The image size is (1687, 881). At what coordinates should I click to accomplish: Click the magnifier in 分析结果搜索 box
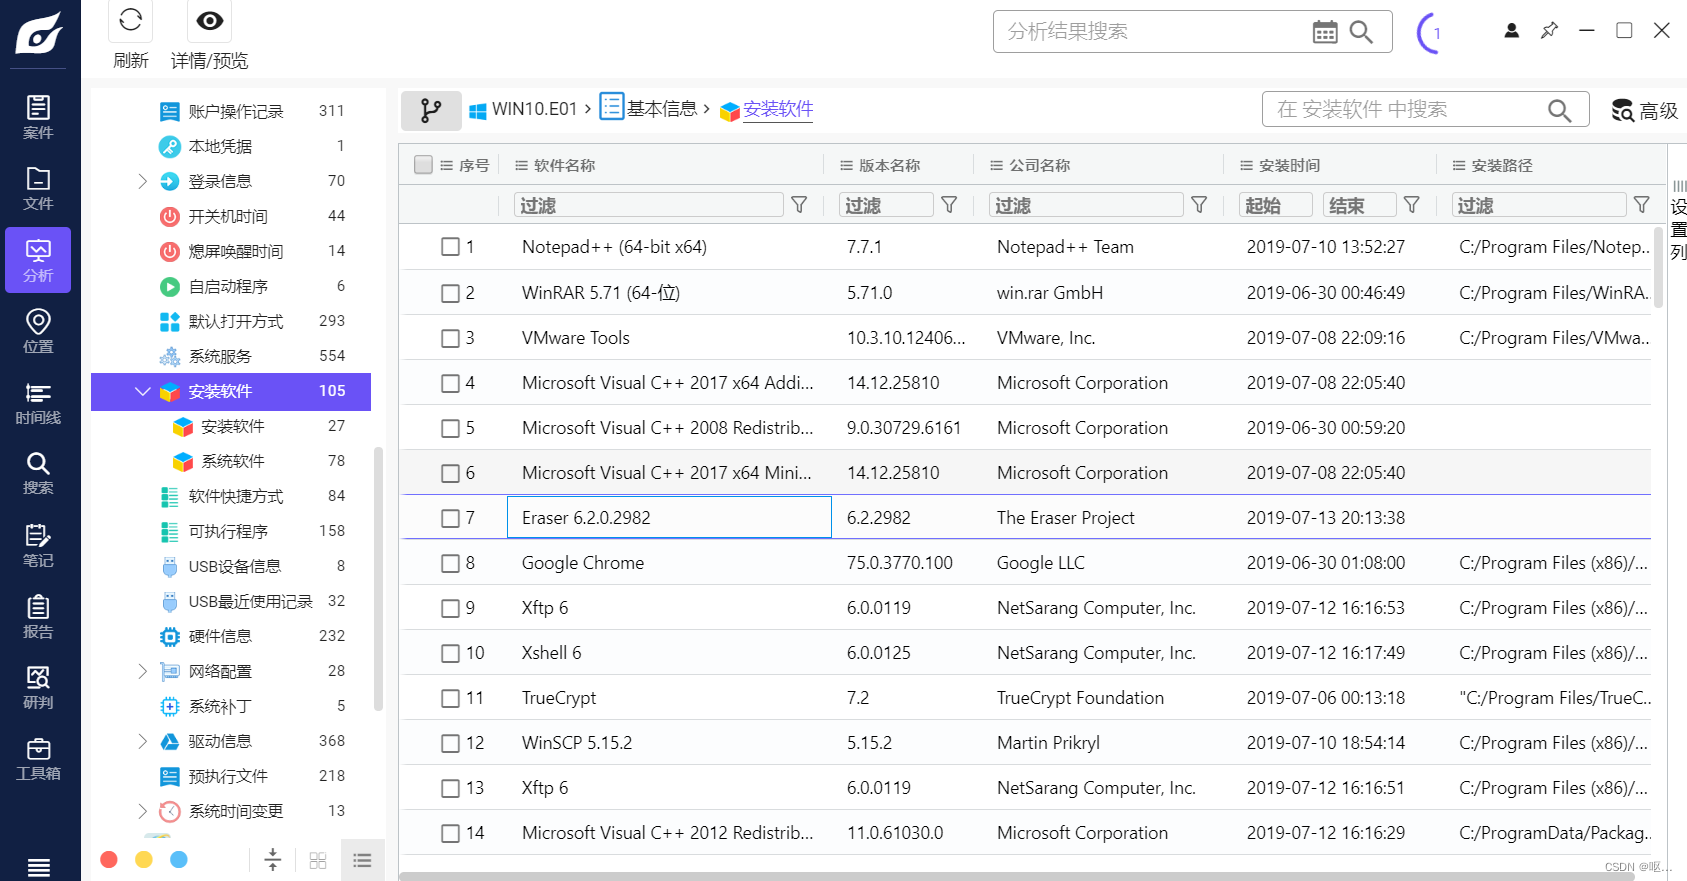tap(1361, 32)
